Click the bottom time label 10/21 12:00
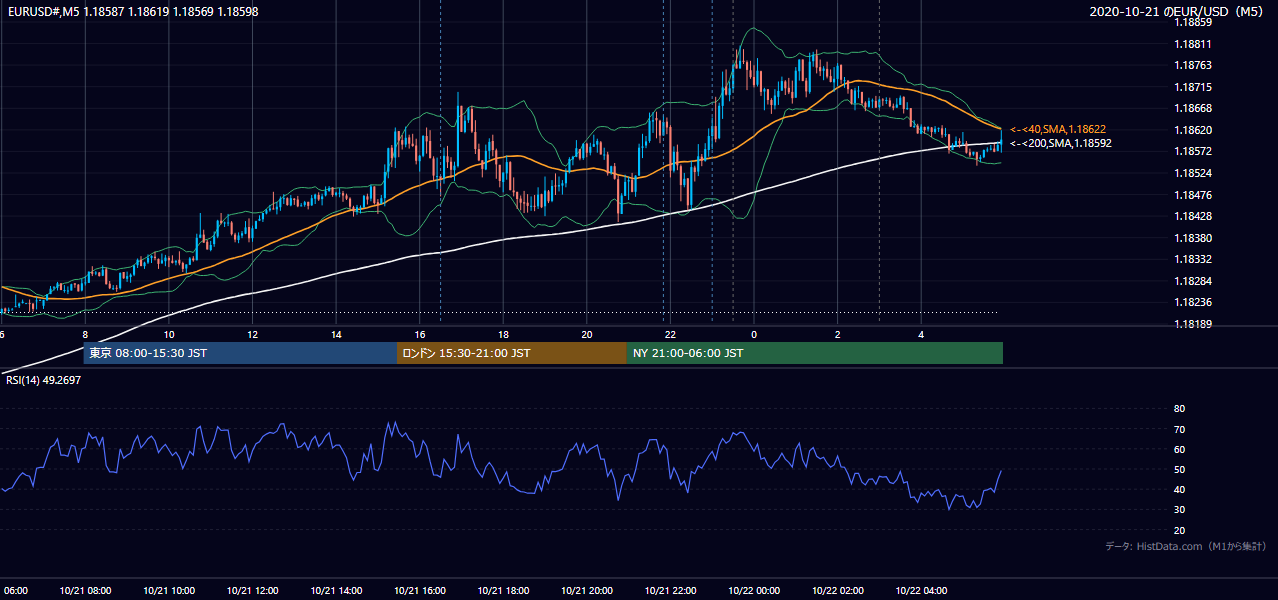 (x=252, y=591)
